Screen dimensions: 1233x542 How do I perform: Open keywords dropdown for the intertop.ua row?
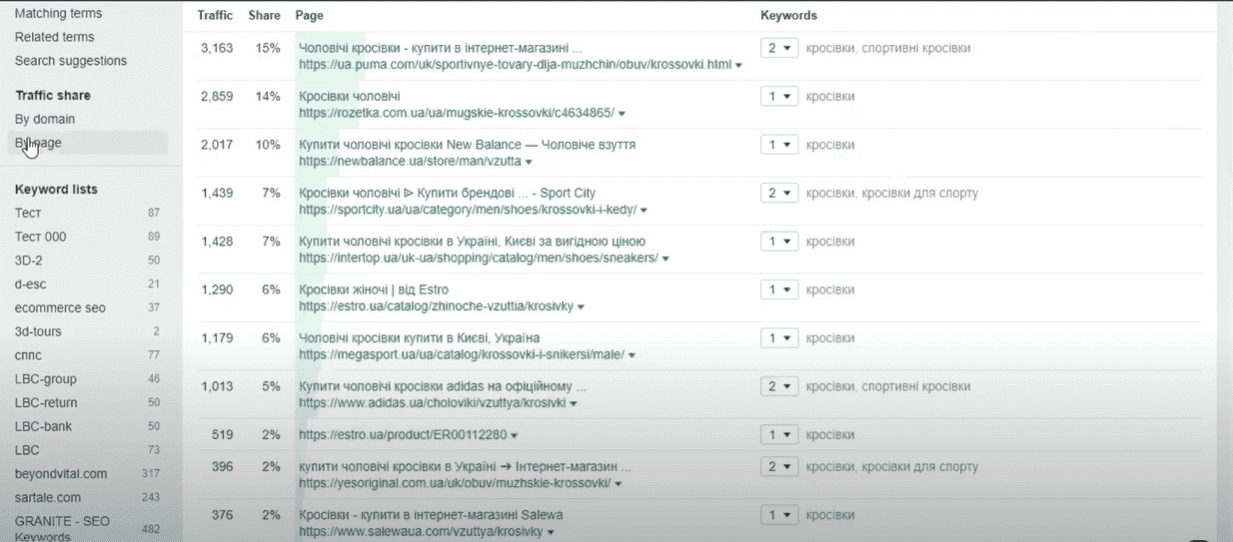(x=779, y=241)
